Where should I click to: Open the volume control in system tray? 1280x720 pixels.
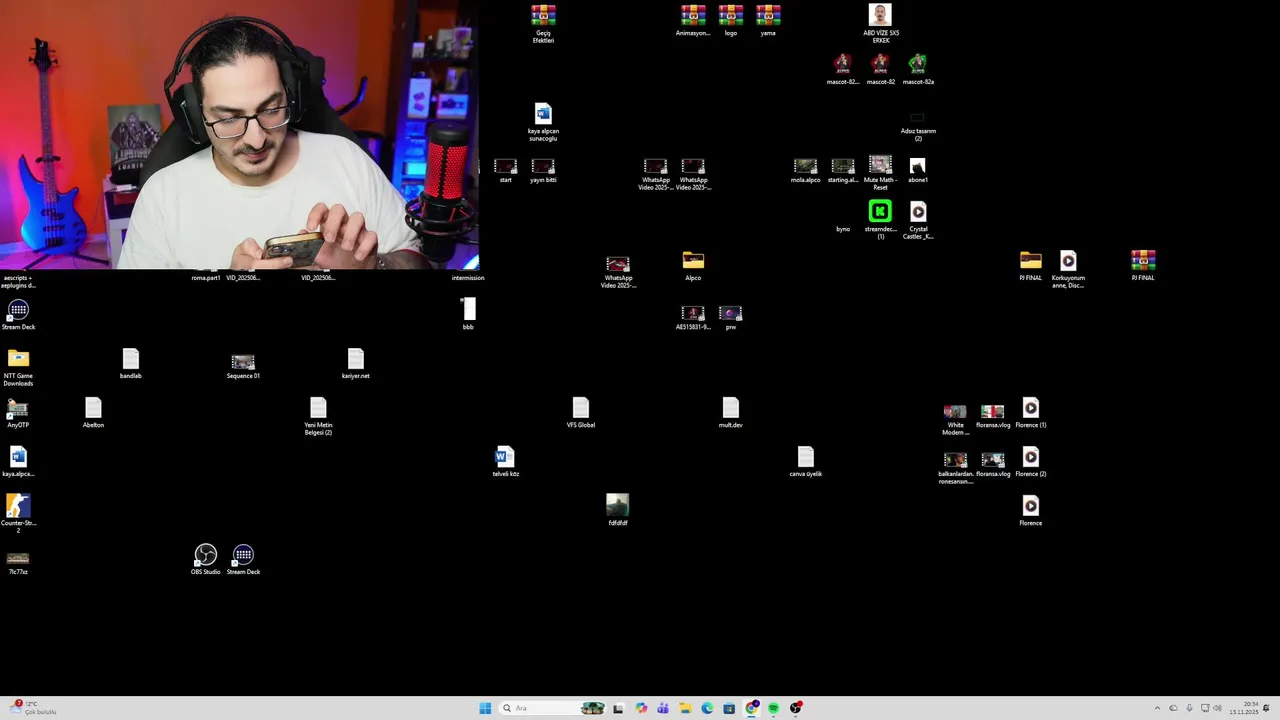point(1217,708)
